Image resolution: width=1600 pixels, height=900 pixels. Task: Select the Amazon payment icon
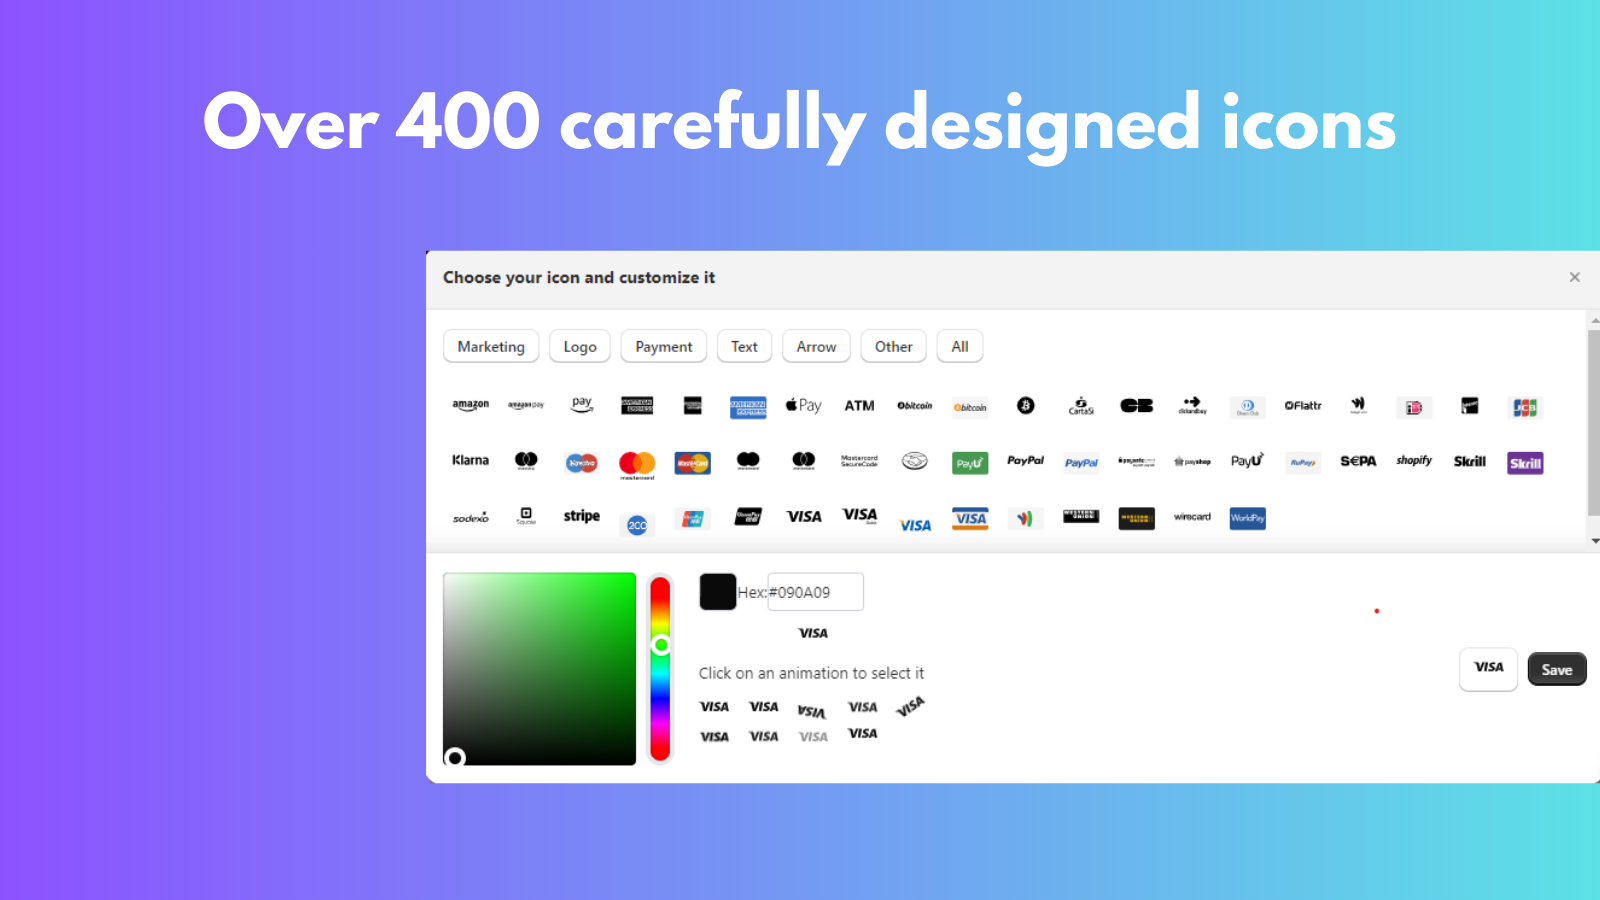pyautogui.click(x=470, y=404)
